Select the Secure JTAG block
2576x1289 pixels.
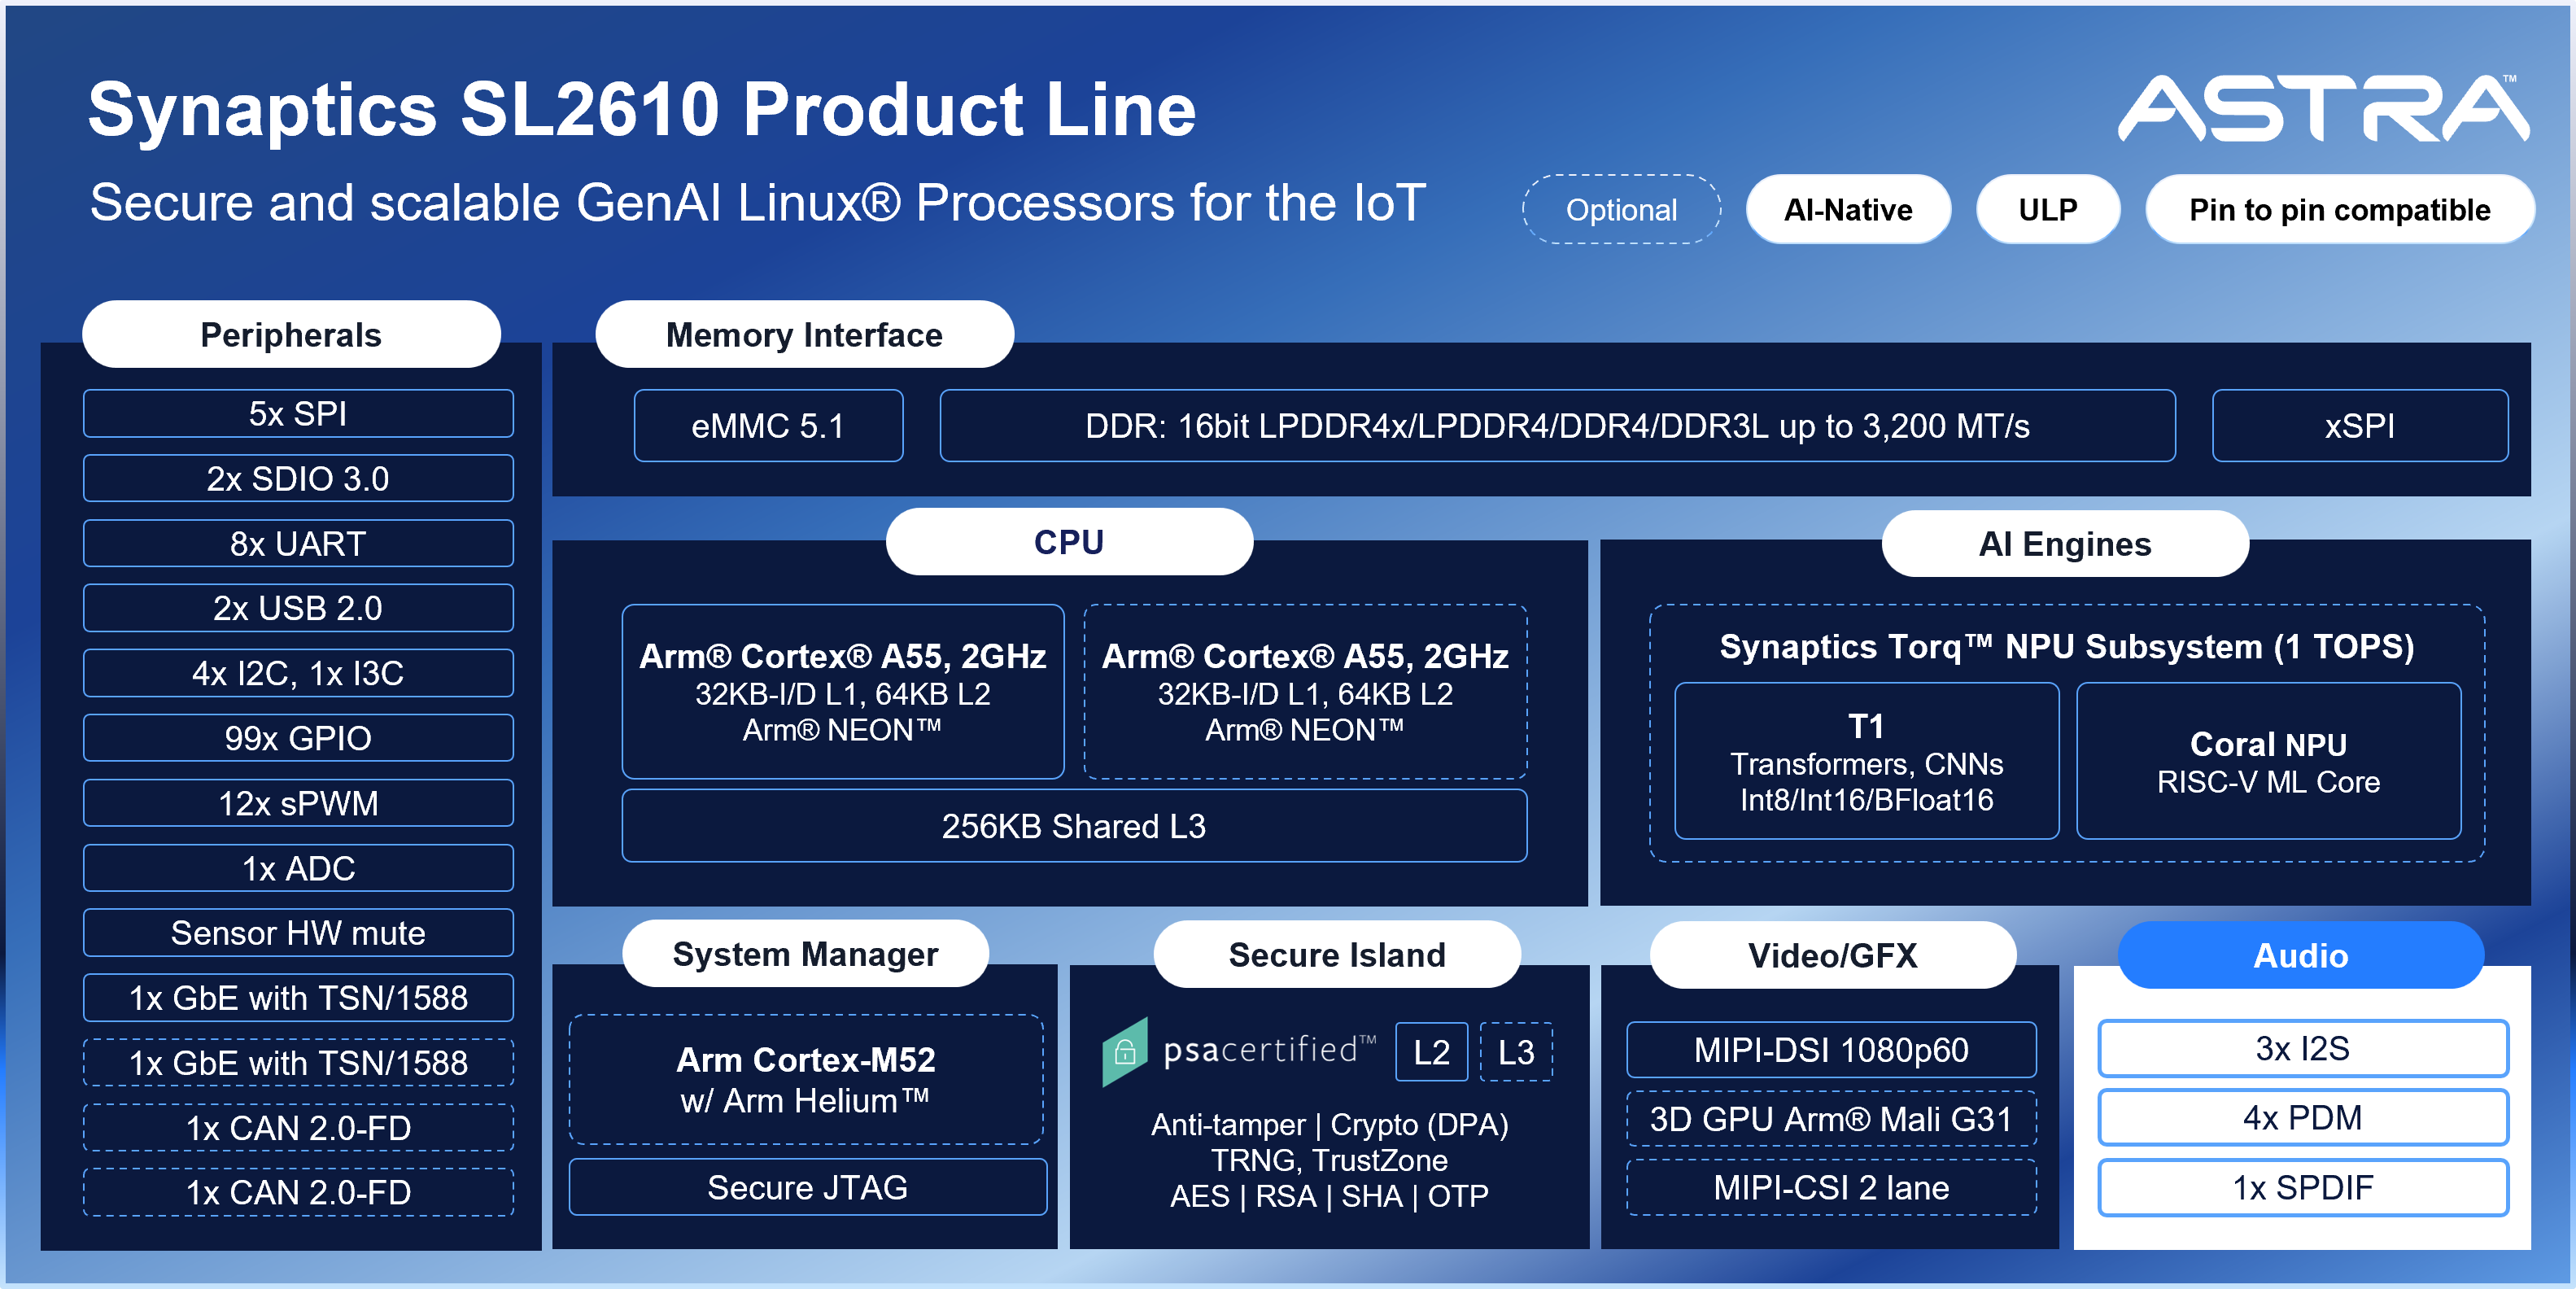(x=807, y=1187)
